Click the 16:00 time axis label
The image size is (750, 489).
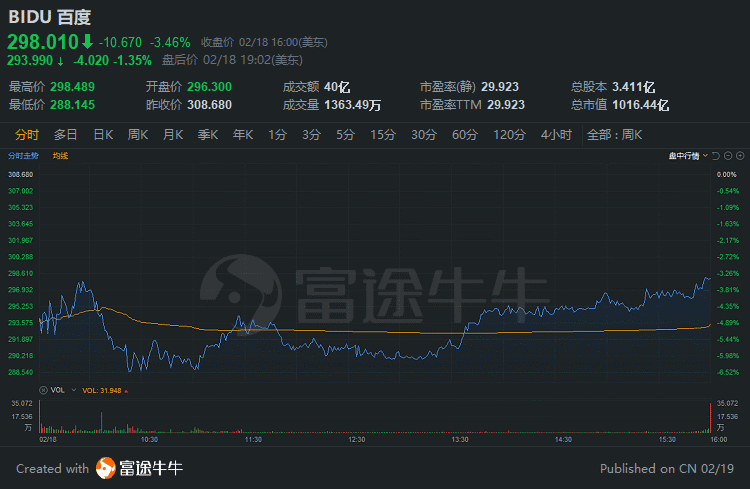point(718,439)
